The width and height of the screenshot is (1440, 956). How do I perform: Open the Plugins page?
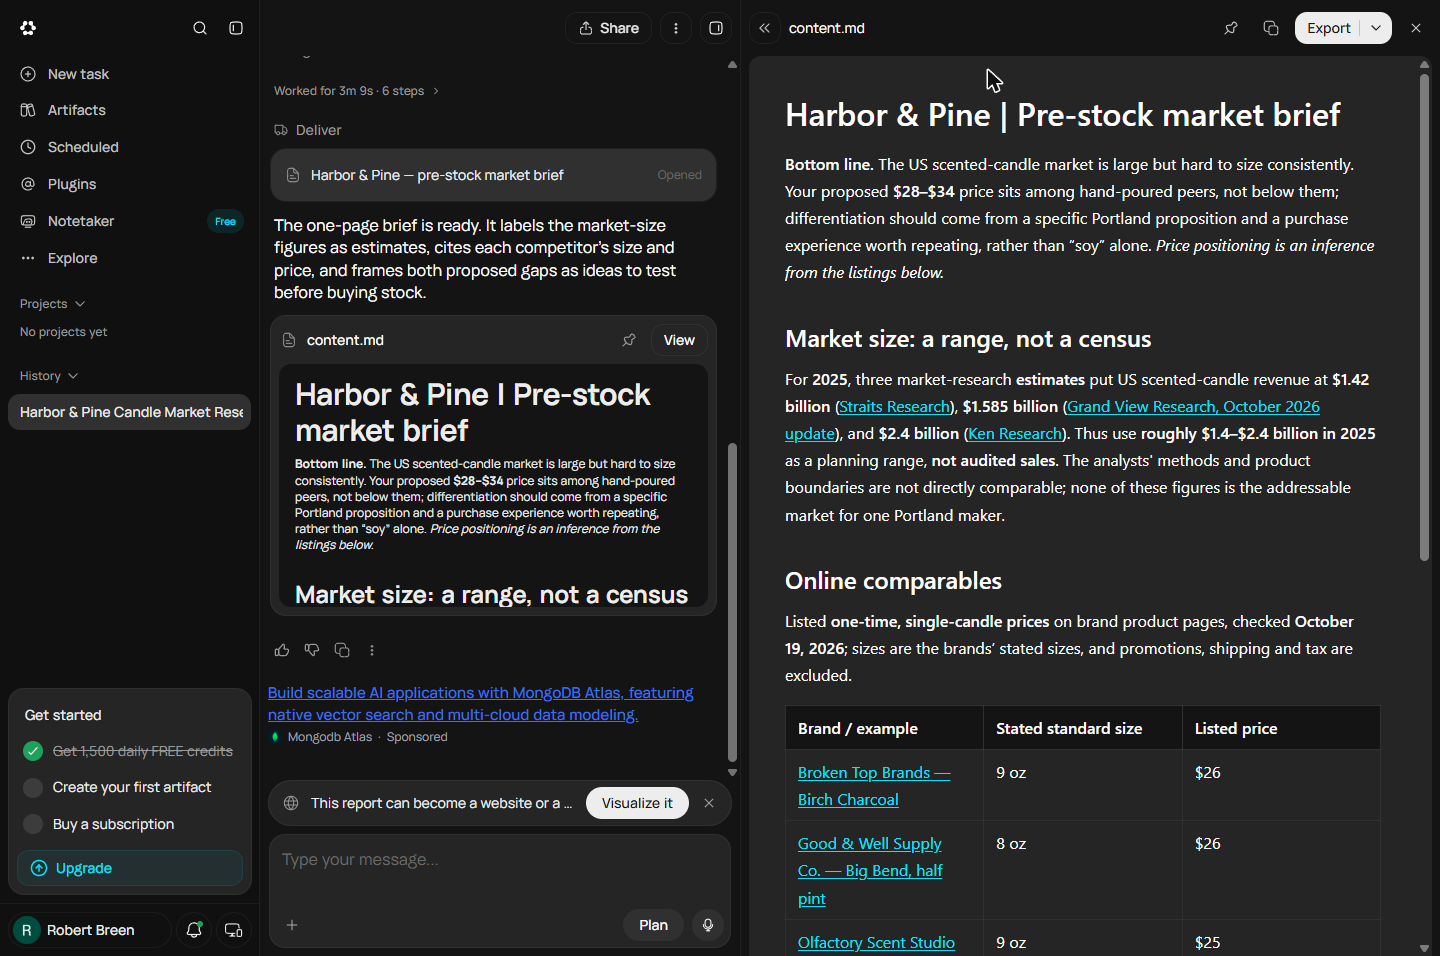pos(129,184)
